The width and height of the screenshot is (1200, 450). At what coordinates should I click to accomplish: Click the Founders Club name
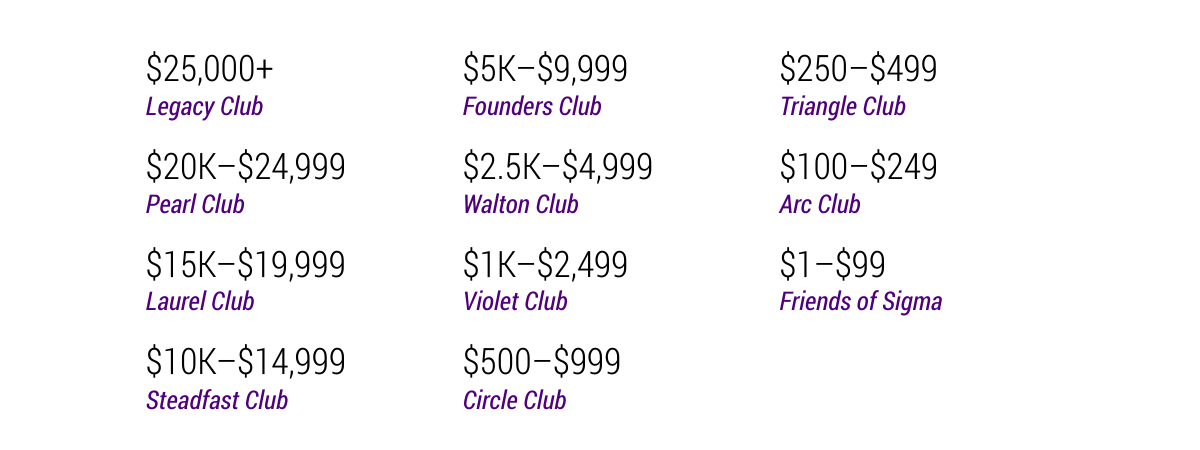pos(532,107)
